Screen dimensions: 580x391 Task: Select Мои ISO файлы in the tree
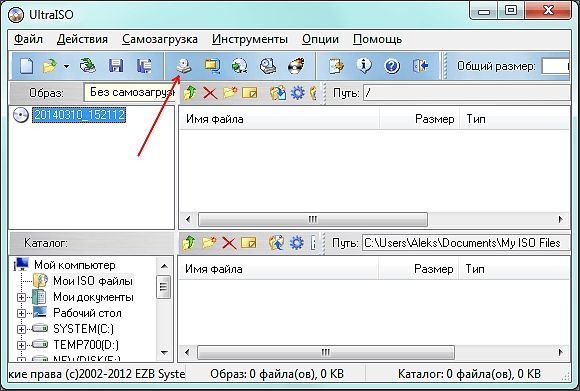(x=93, y=281)
